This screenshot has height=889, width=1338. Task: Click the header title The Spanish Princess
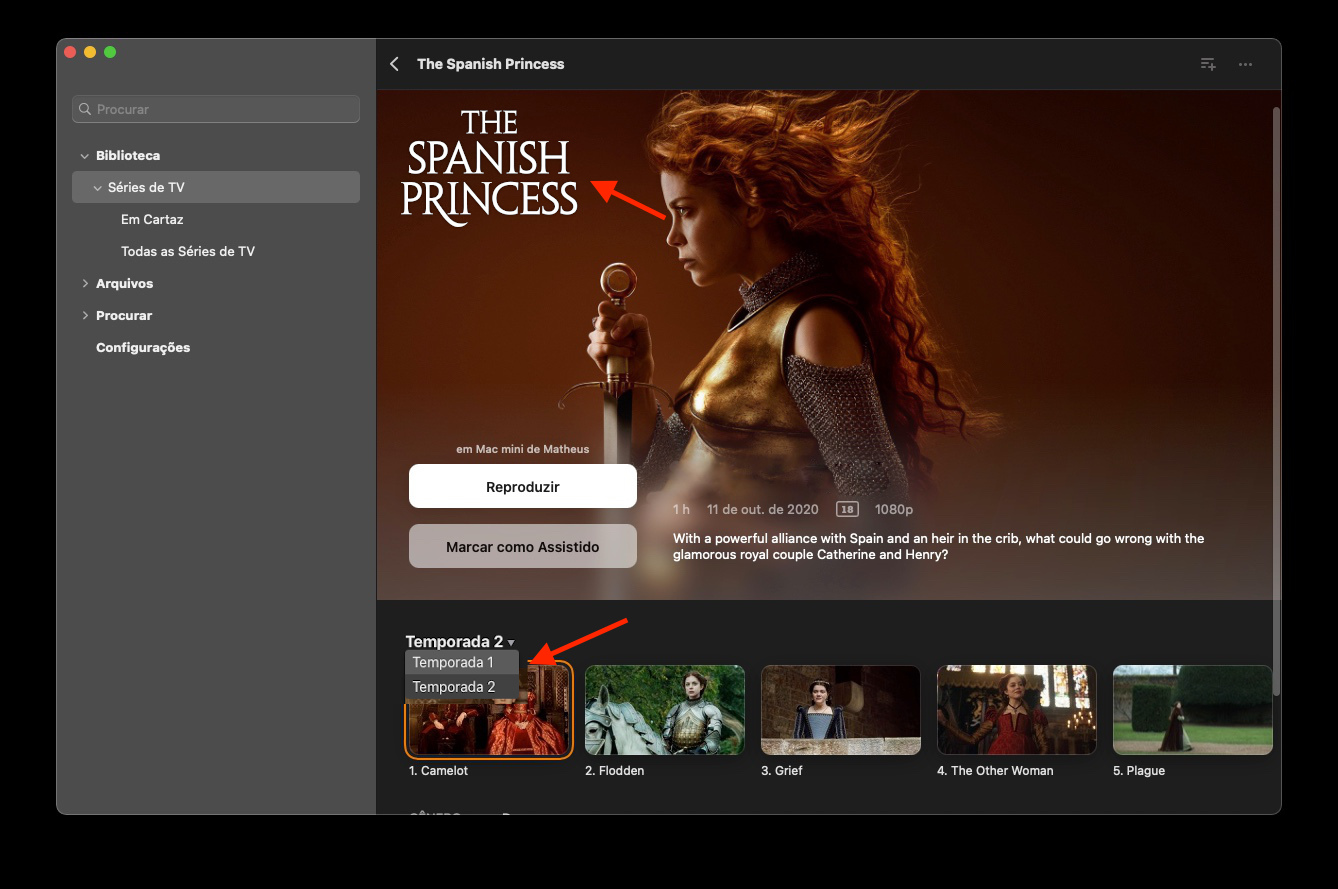point(491,64)
